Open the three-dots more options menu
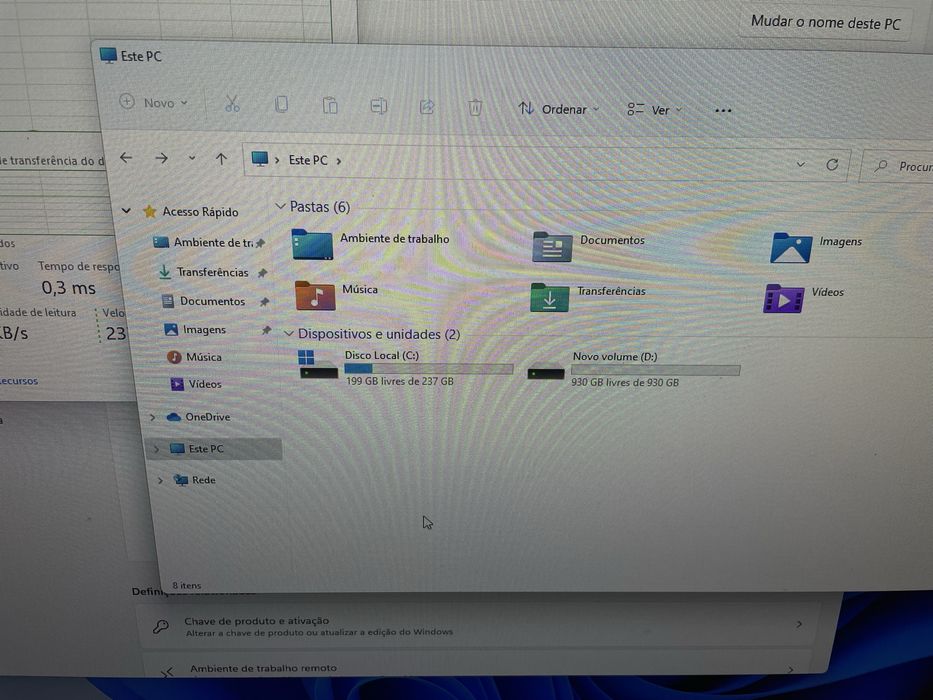The image size is (933, 700). (723, 111)
